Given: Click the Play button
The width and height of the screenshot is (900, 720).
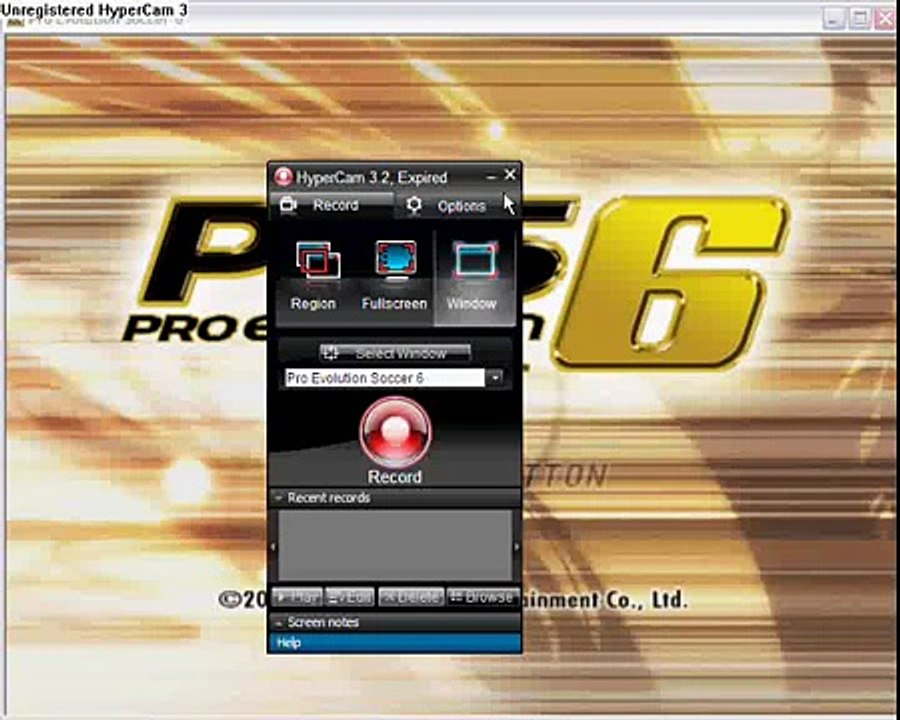Looking at the screenshot, I should coord(297,598).
